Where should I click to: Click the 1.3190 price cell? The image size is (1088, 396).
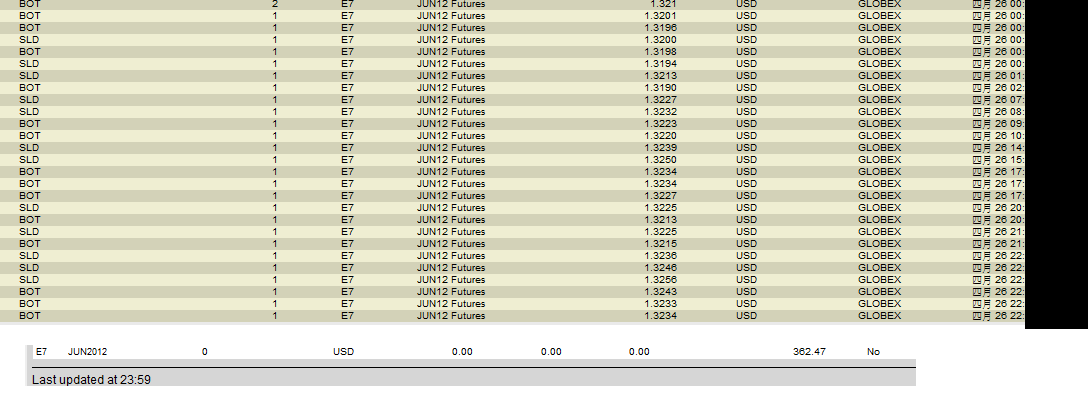pyautogui.click(x=660, y=87)
